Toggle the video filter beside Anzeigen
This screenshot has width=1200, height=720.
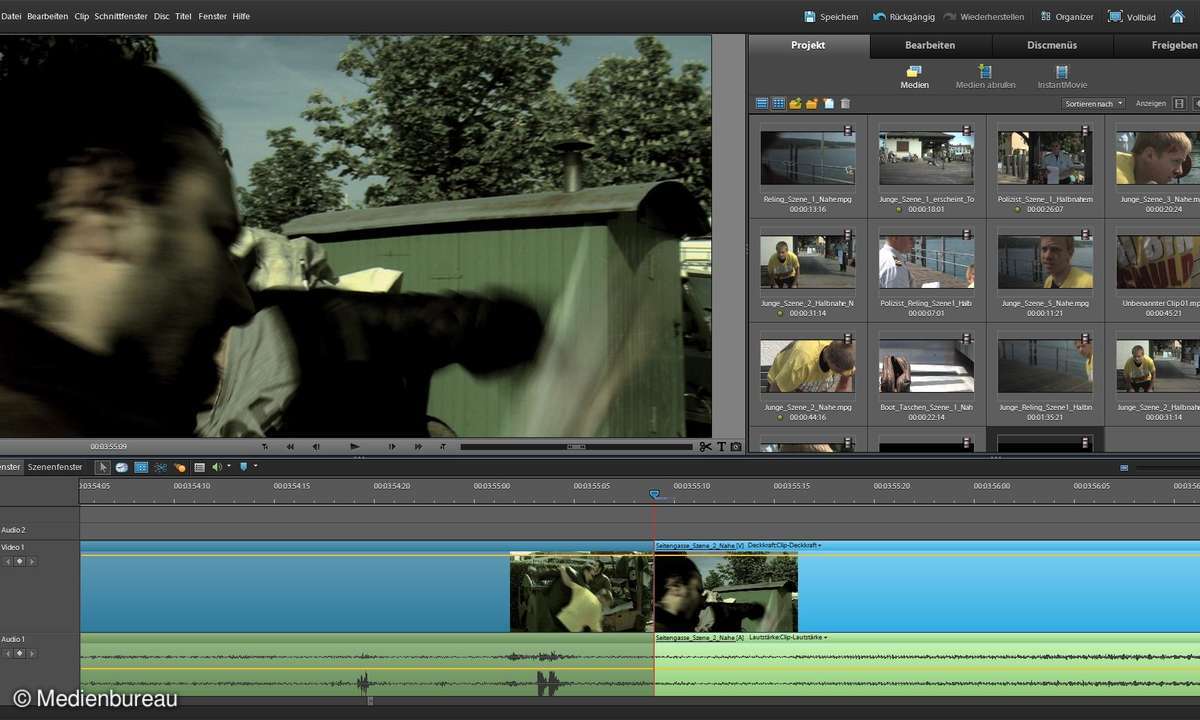point(1179,103)
